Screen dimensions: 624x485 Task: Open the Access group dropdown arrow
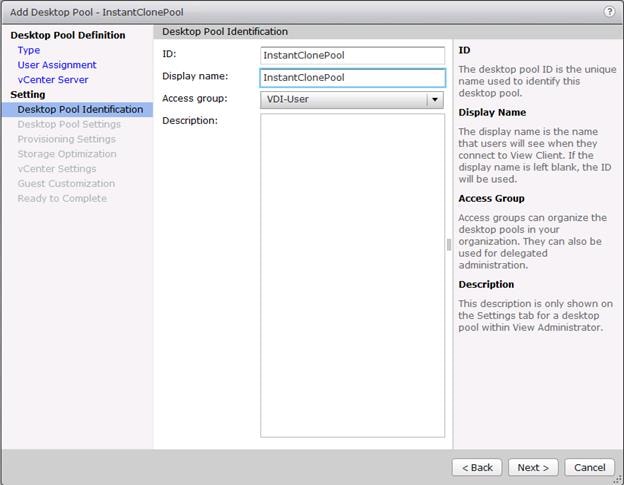(435, 99)
